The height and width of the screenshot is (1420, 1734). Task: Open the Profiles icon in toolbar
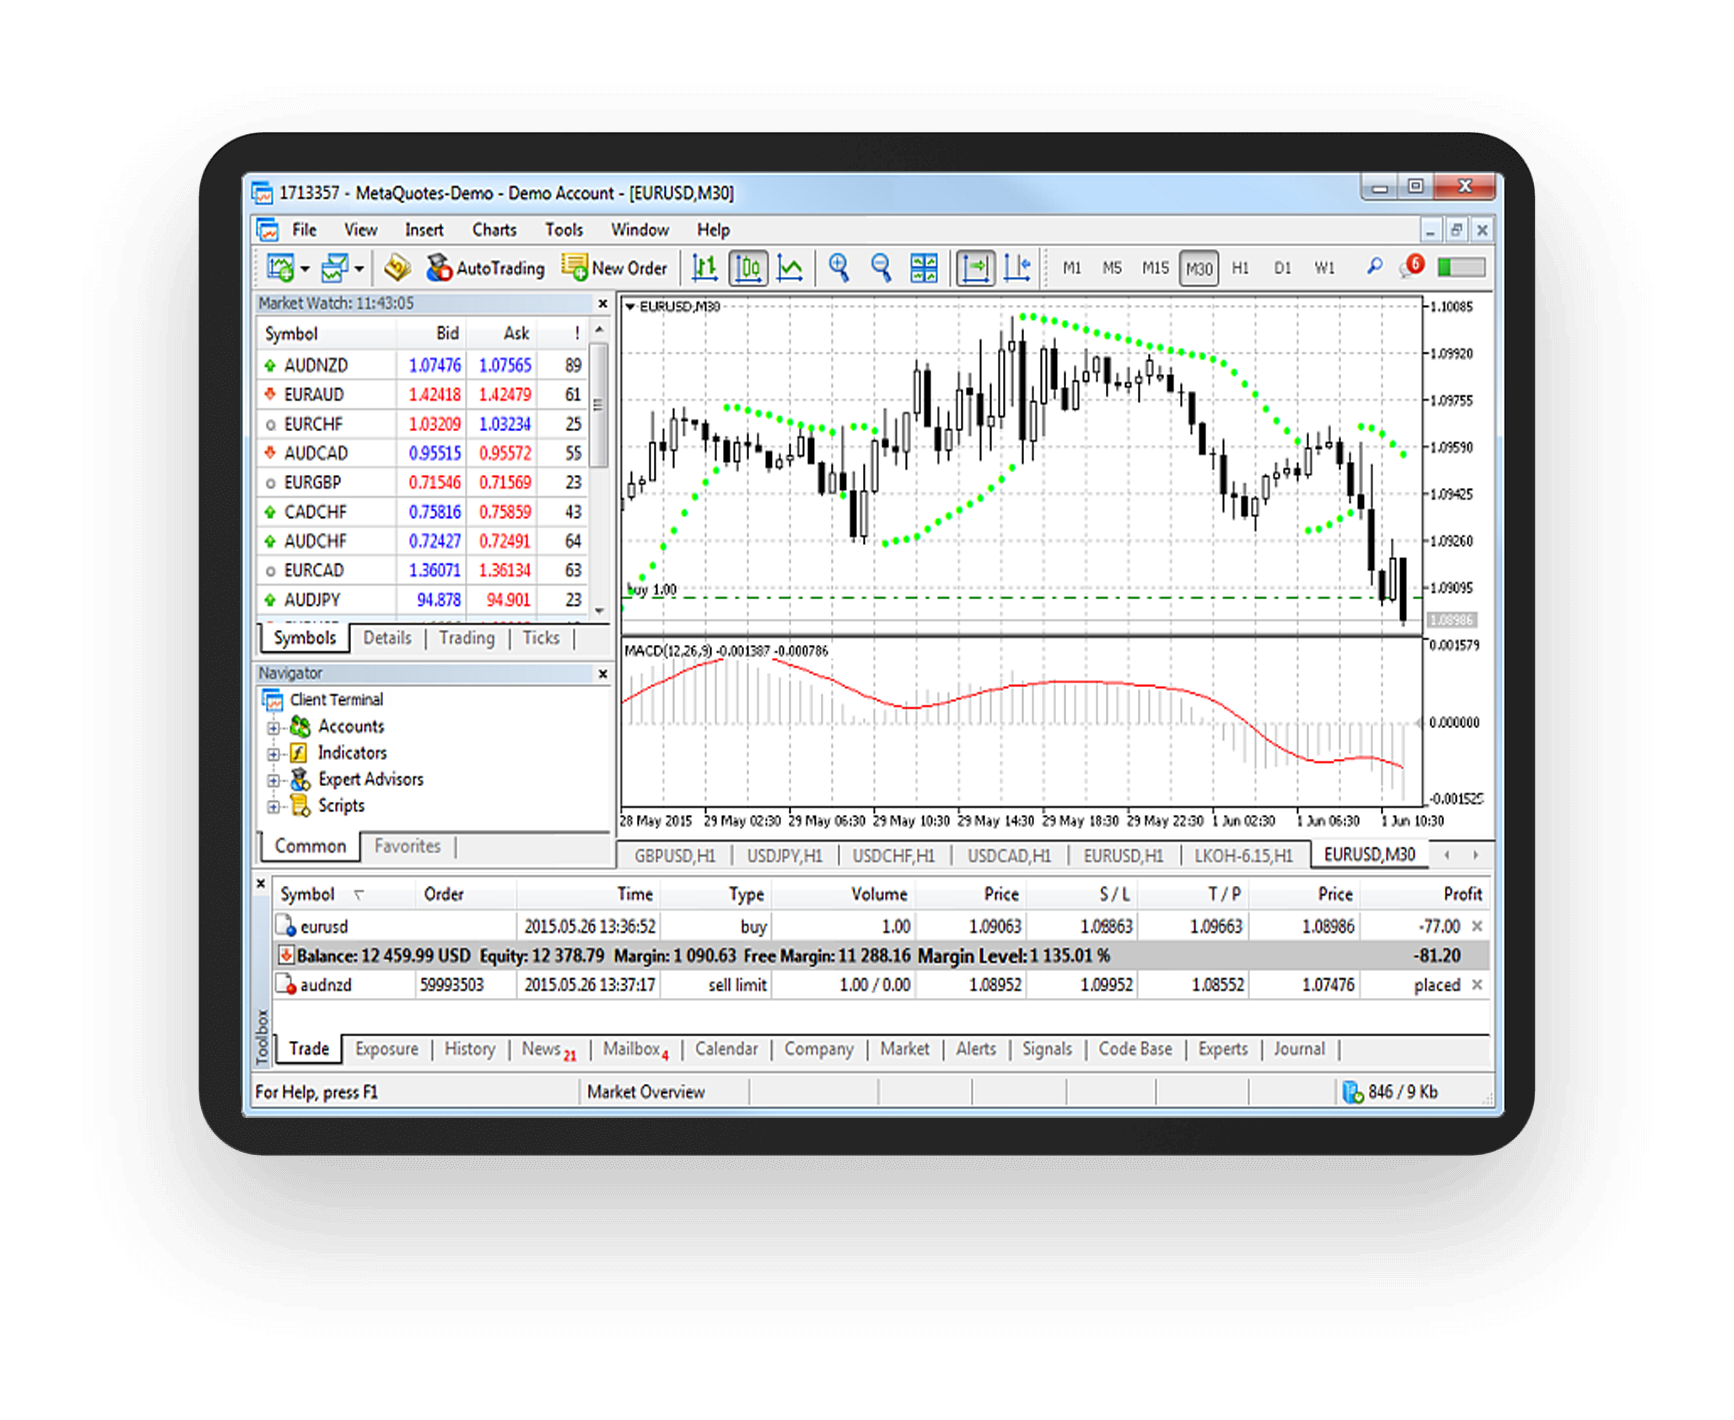pyautogui.click(x=334, y=268)
